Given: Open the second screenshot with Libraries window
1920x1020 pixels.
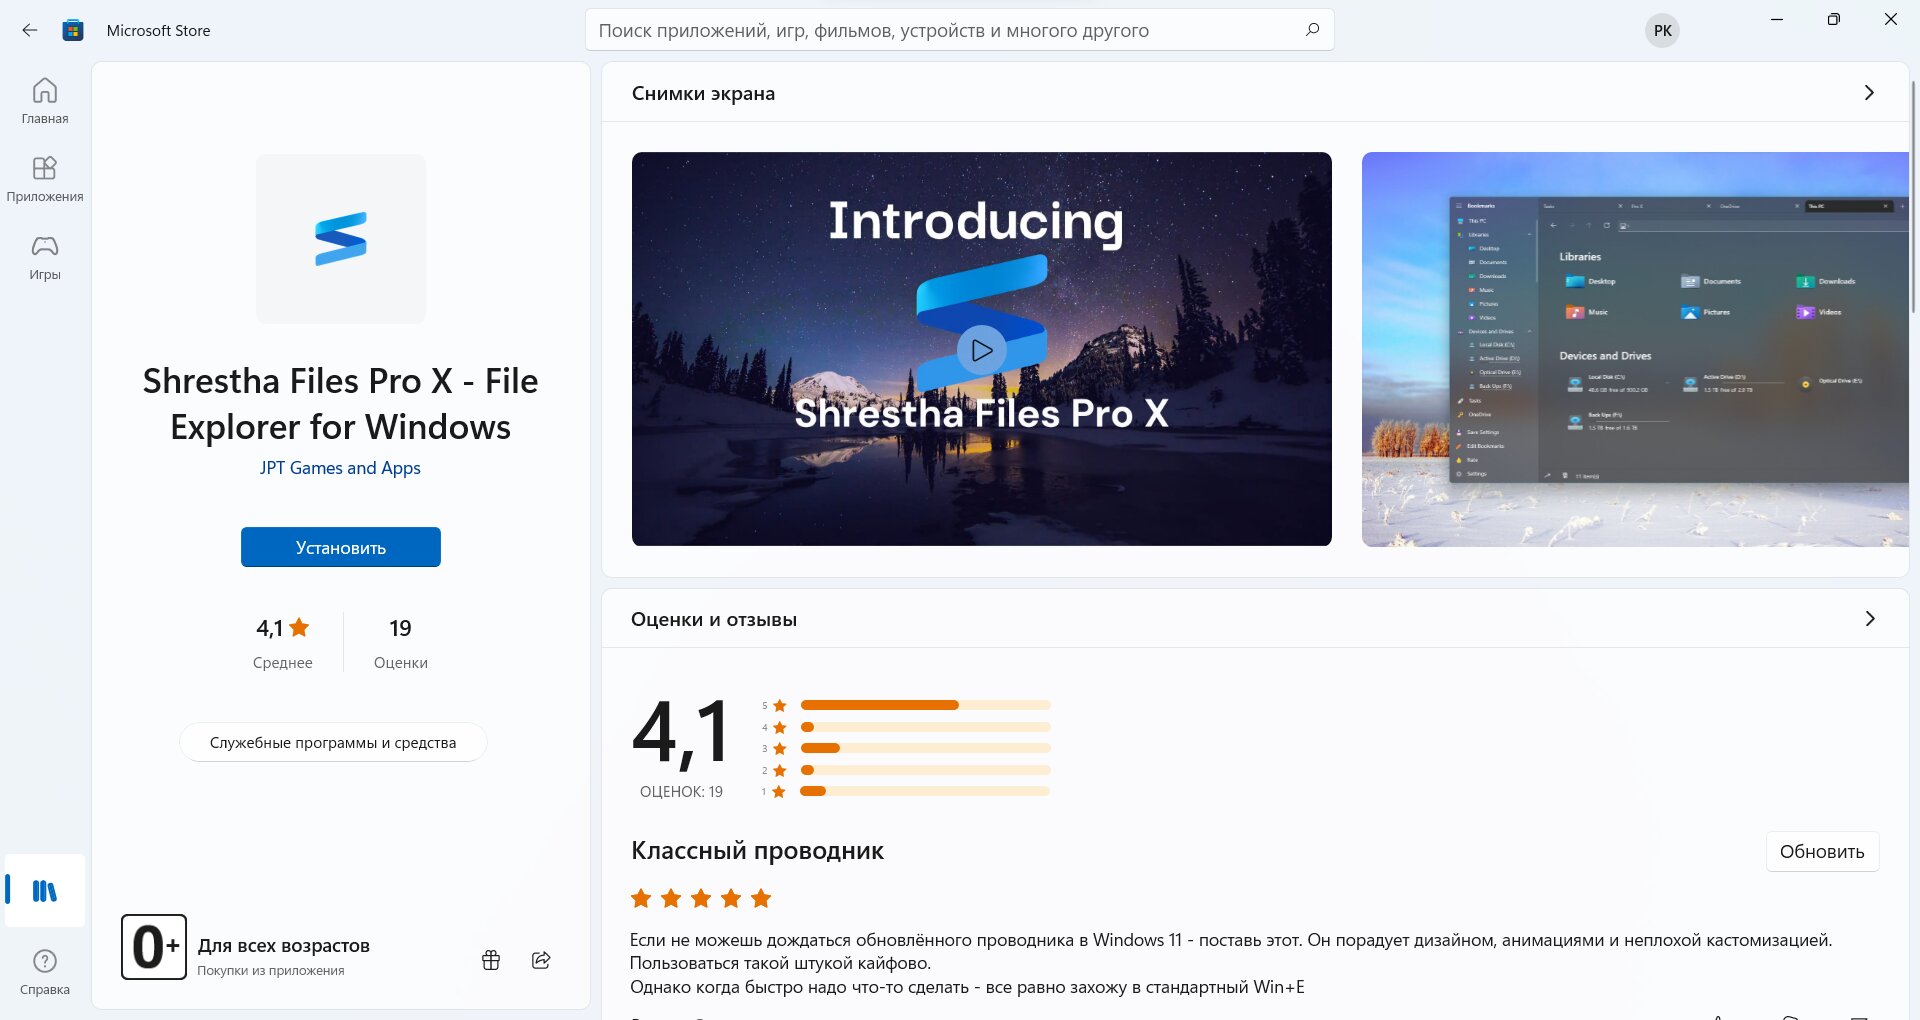Looking at the screenshot, I should (x=1635, y=349).
